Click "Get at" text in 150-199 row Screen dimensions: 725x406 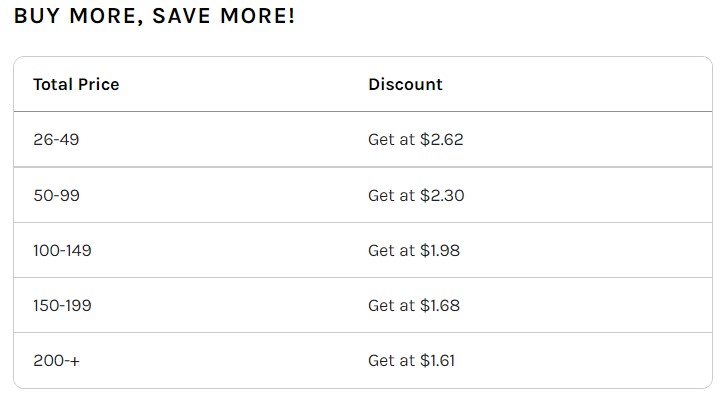(391, 305)
